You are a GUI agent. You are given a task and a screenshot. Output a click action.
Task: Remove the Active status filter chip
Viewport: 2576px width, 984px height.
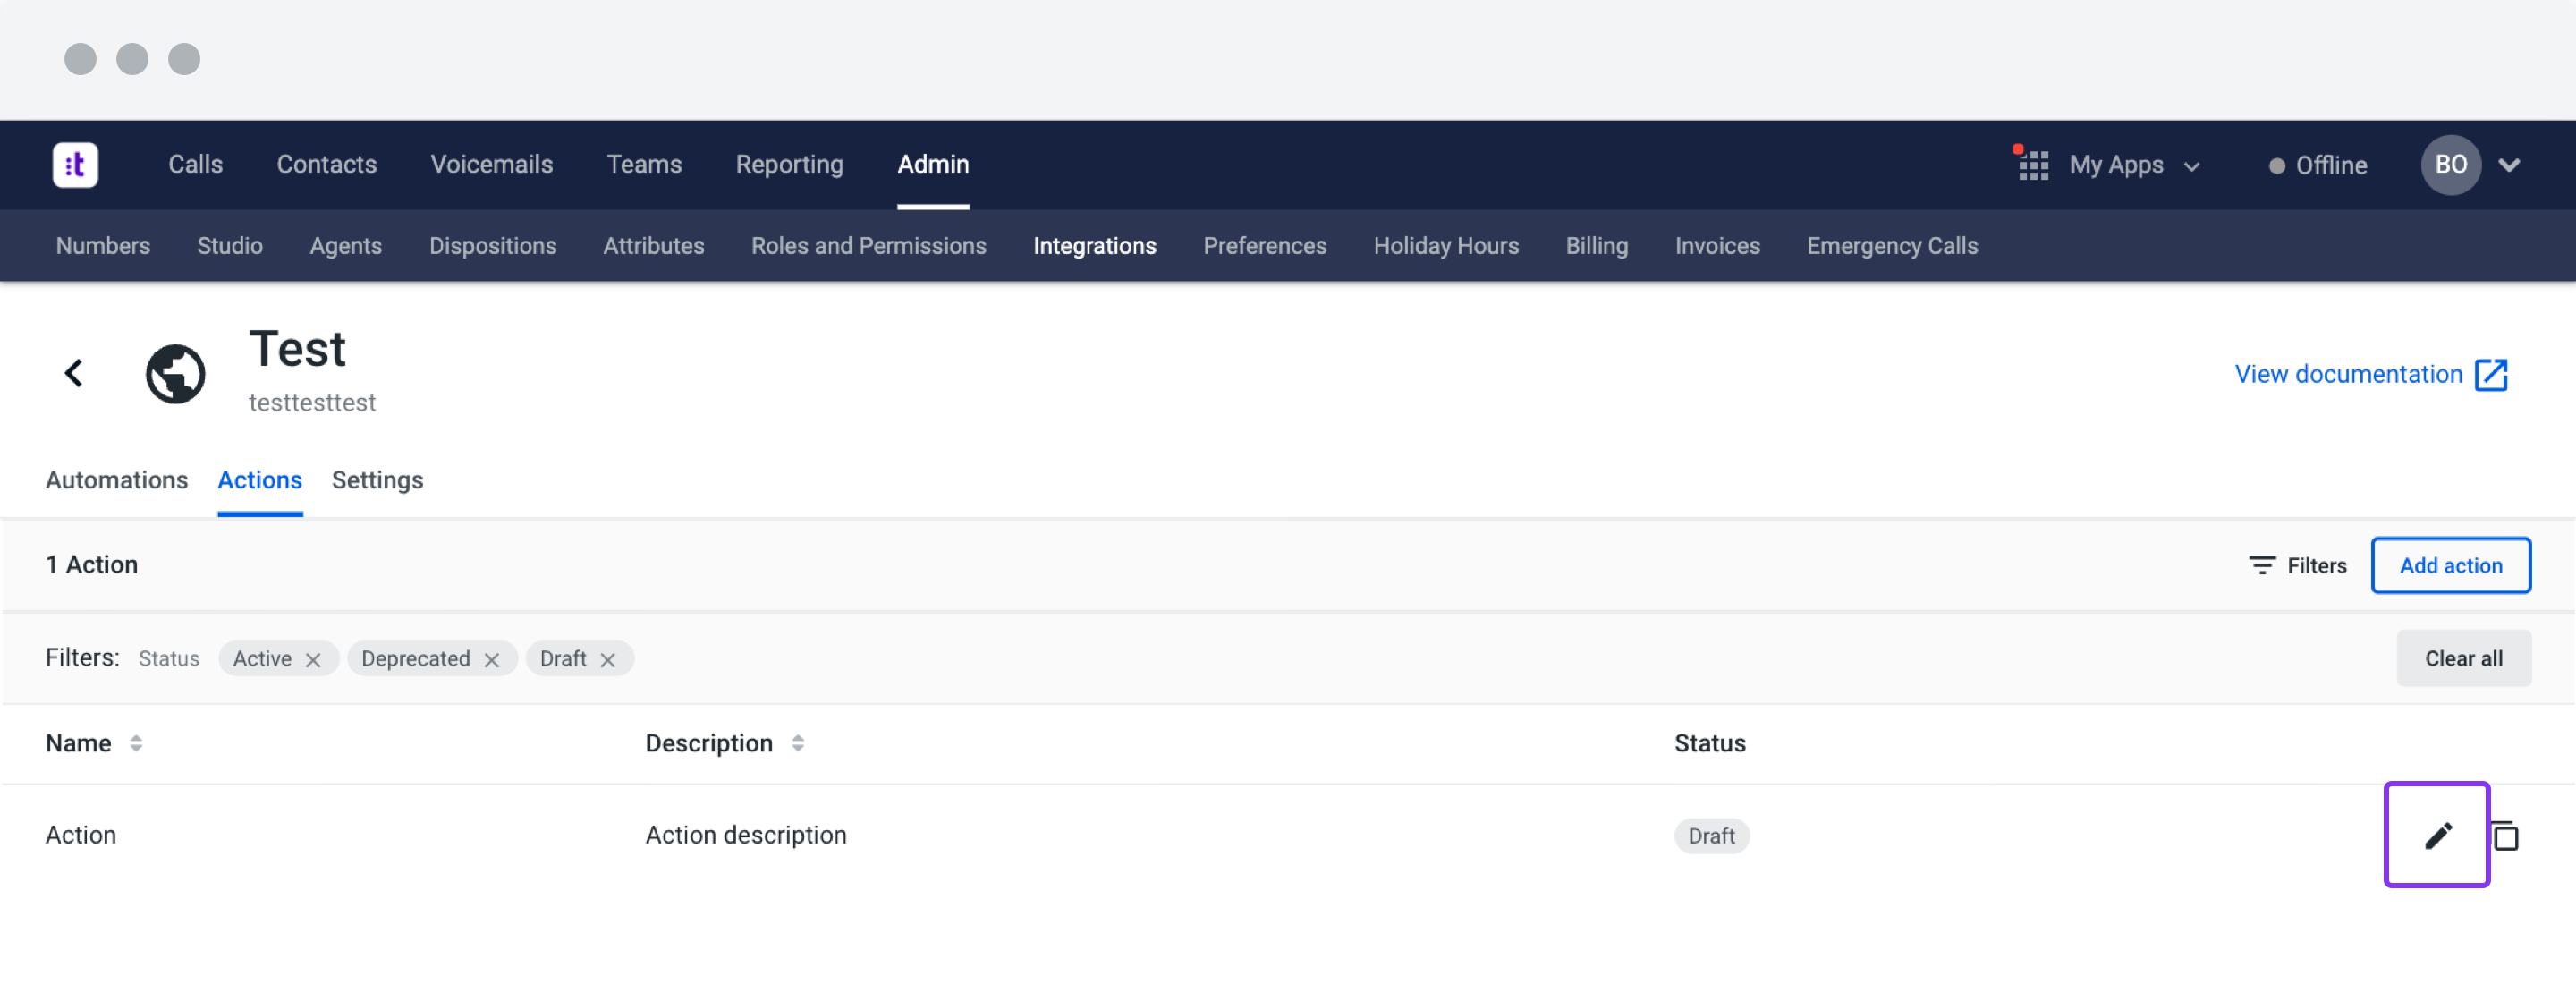tap(313, 660)
